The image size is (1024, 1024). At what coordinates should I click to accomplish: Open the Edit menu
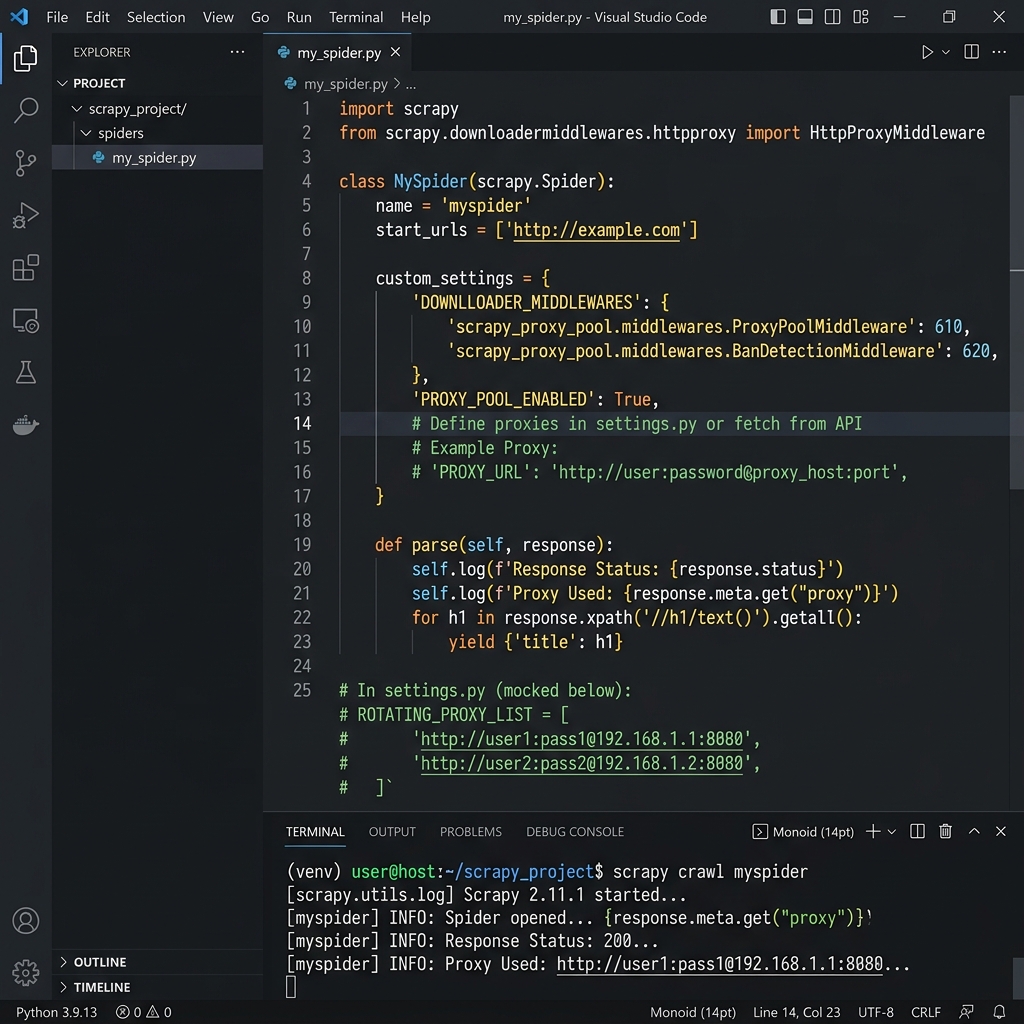pyautogui.click(x=97, y=17)
